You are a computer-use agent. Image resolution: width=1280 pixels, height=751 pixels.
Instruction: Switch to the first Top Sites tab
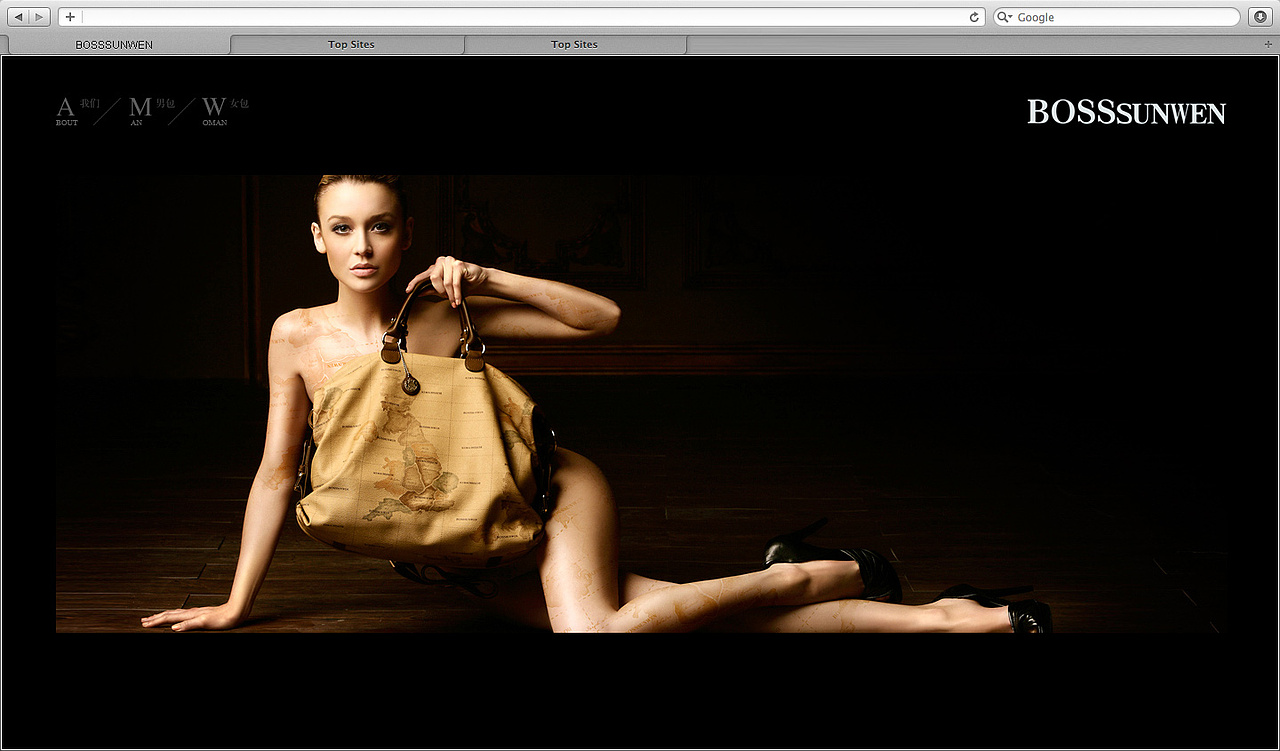tap(348, 44)
